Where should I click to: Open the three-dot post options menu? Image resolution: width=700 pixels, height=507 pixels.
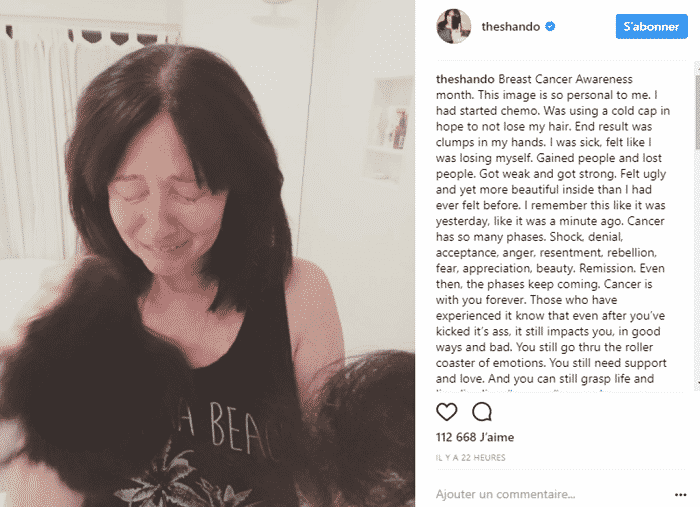[x=680, y=495]
